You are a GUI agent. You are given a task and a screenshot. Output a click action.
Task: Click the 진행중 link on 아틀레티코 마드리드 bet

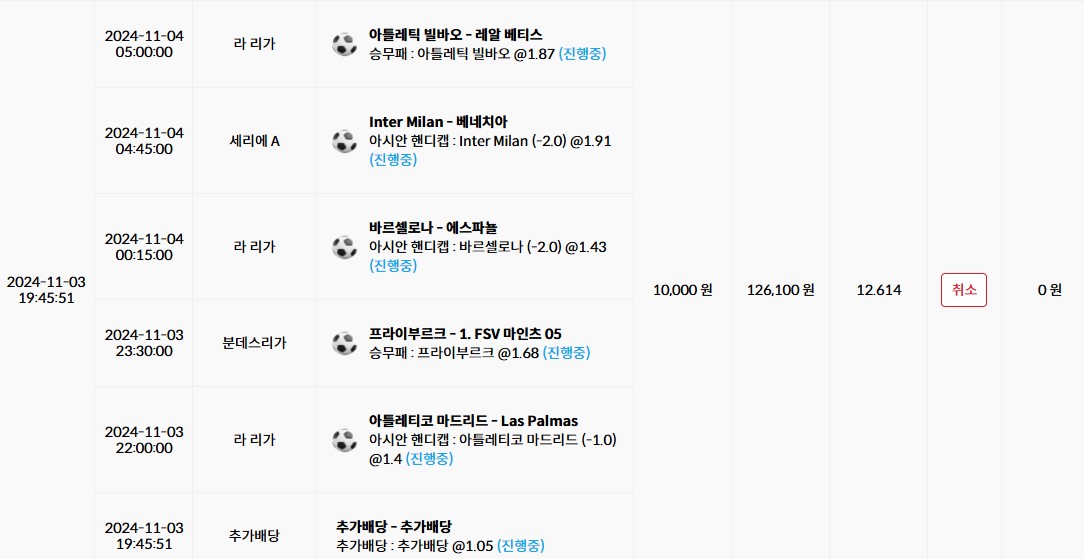(x=429, y=458)
